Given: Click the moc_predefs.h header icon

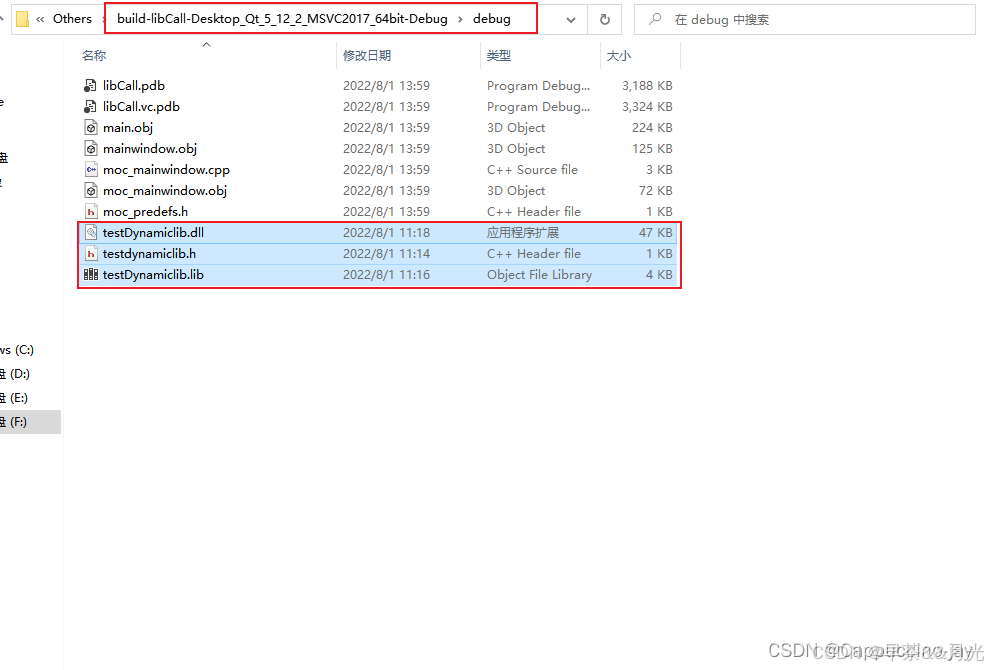Looking at the screenshot, I should [x=91, y=212].
